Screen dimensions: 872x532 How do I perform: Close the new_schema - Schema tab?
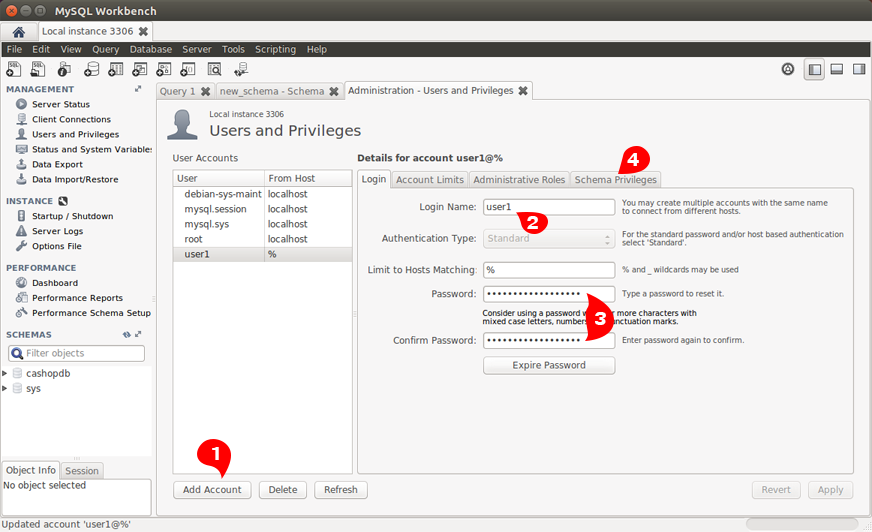334,91
